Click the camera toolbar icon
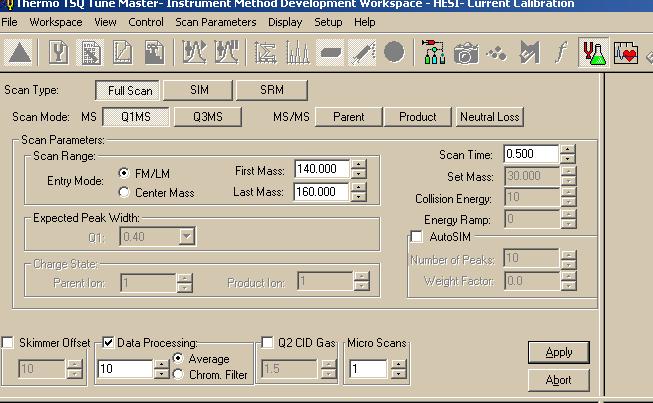 466,53
